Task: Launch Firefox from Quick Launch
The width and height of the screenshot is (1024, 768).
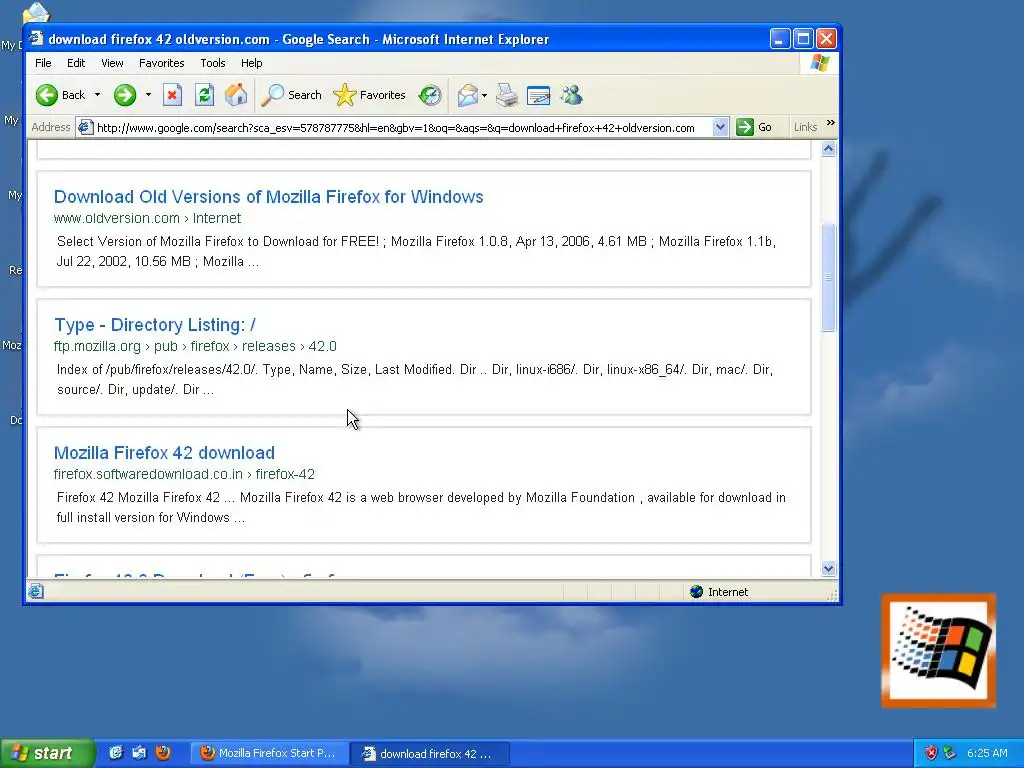Action: [x=163, y=753]
